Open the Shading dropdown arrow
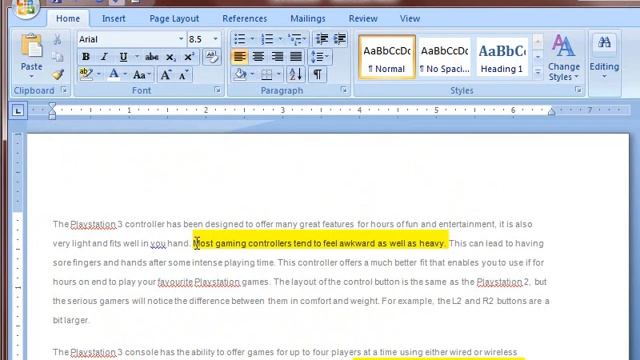640x360 pixels. 252,74
